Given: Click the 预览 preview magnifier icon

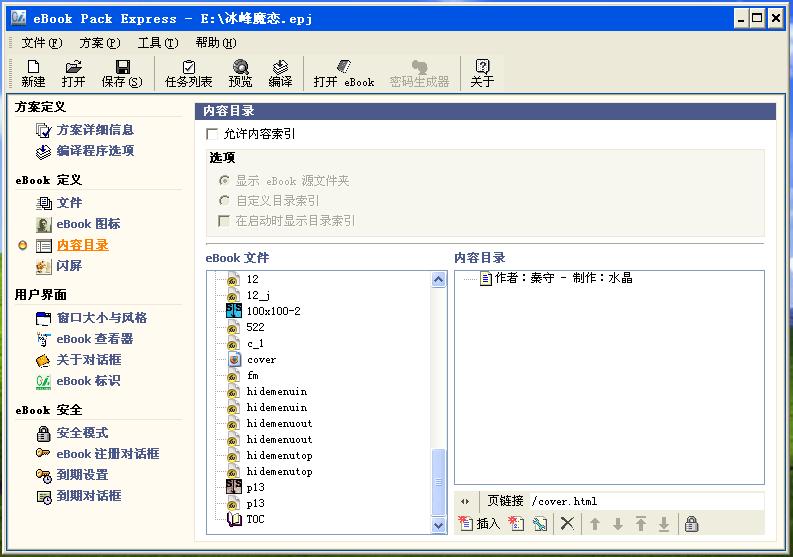Looking at the screenshot, I should click(x=240, y=74).
